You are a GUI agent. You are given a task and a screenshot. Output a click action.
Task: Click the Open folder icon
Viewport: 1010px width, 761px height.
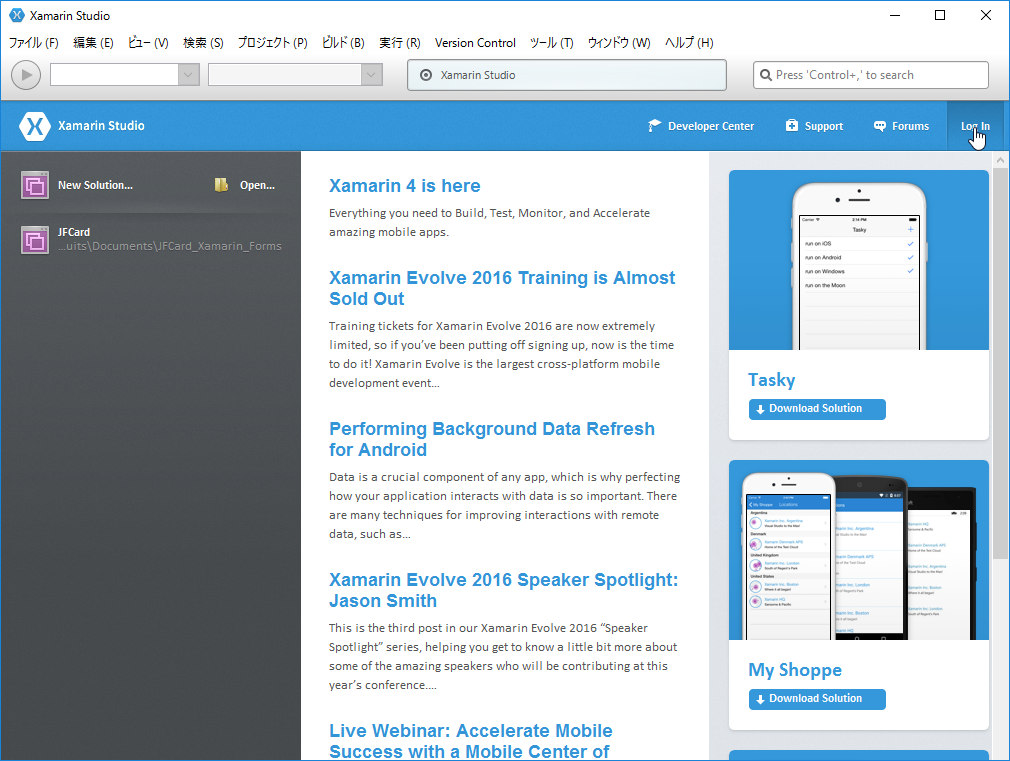coord(221,185)
